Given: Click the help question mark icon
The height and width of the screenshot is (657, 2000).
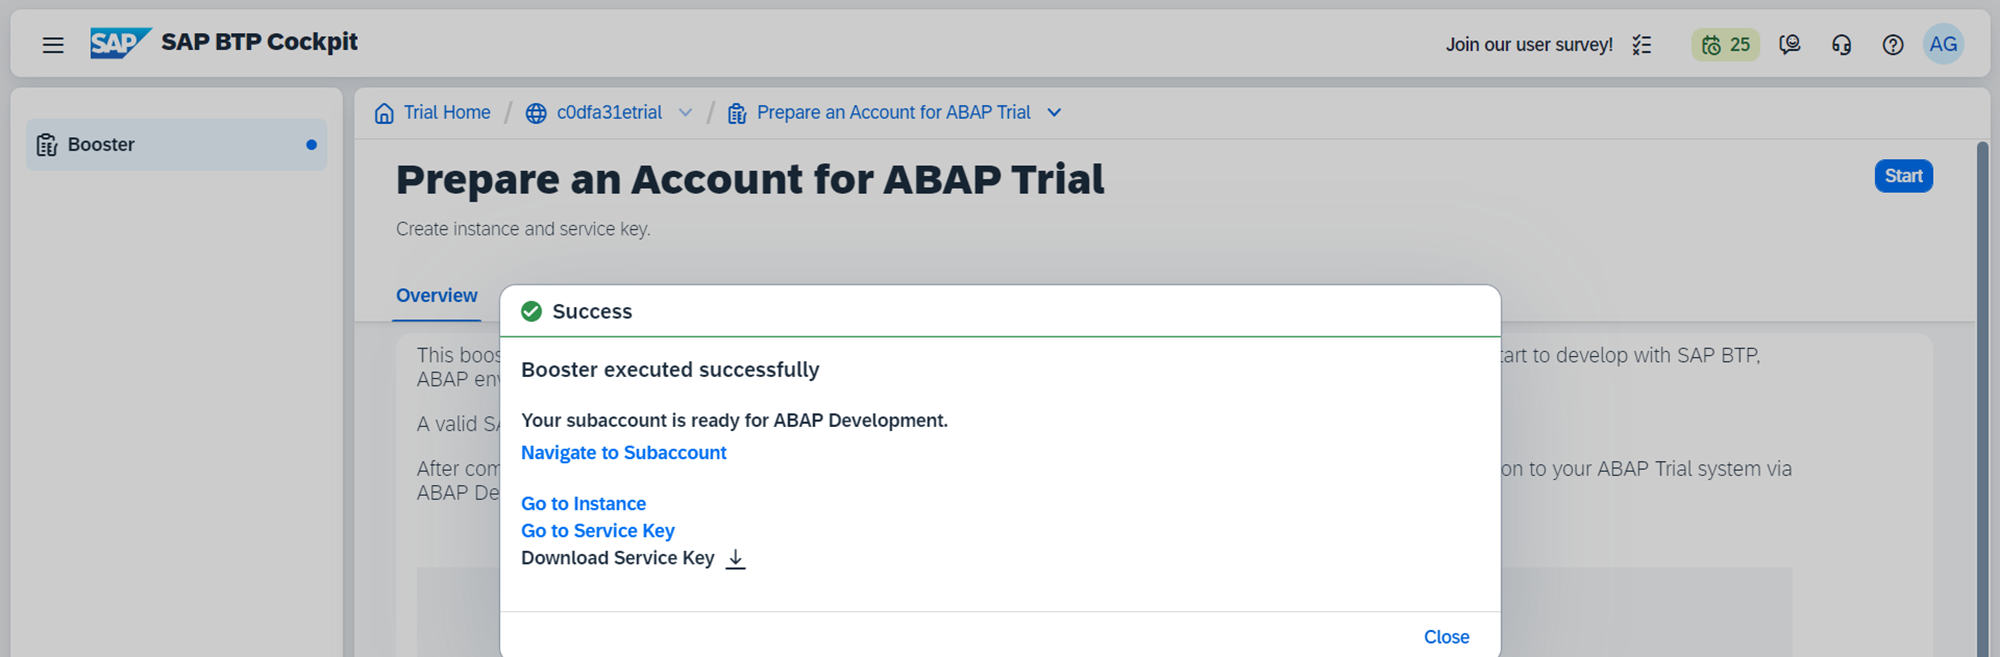Looking at the screenshot, I should click(x=1892, y=45).
